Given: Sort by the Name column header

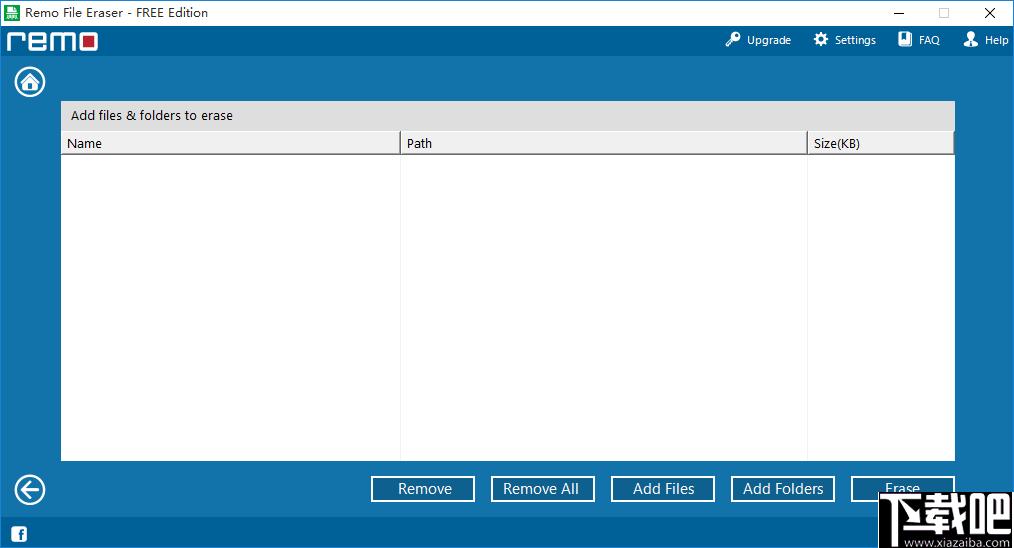Looking at the screenshot, I should coord(231,143).
